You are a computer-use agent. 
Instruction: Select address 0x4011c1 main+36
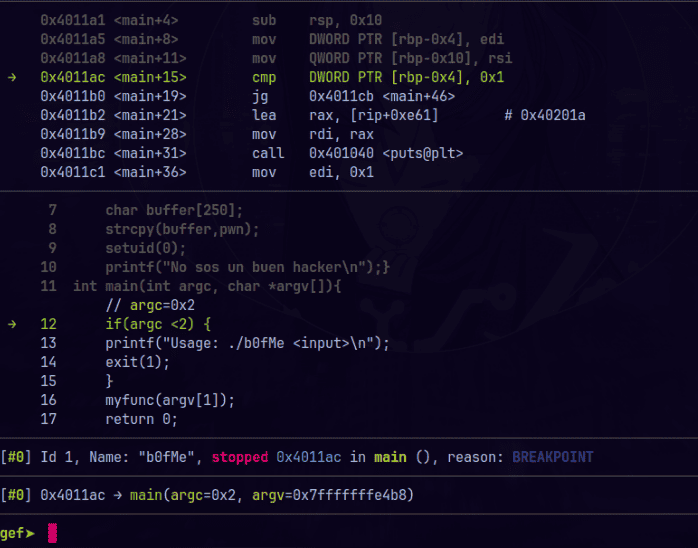coord(113,172)
